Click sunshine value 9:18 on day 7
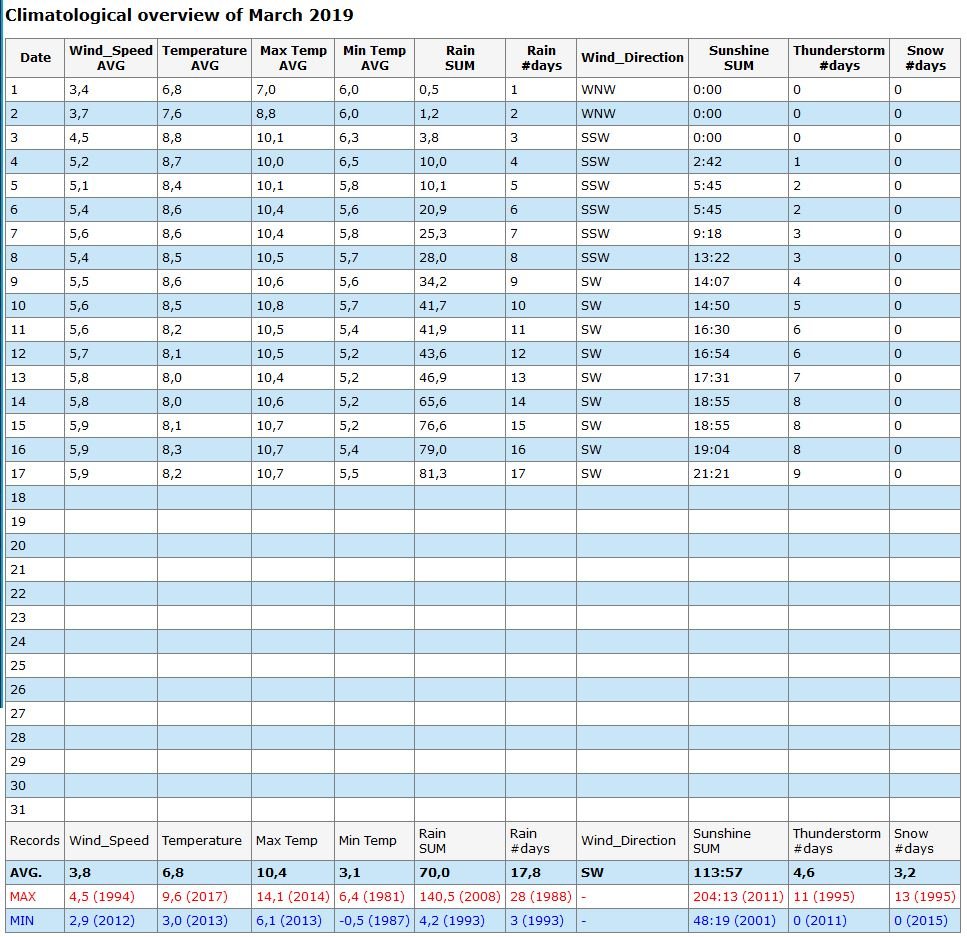The image size is (967, 937). click(707, 234)
